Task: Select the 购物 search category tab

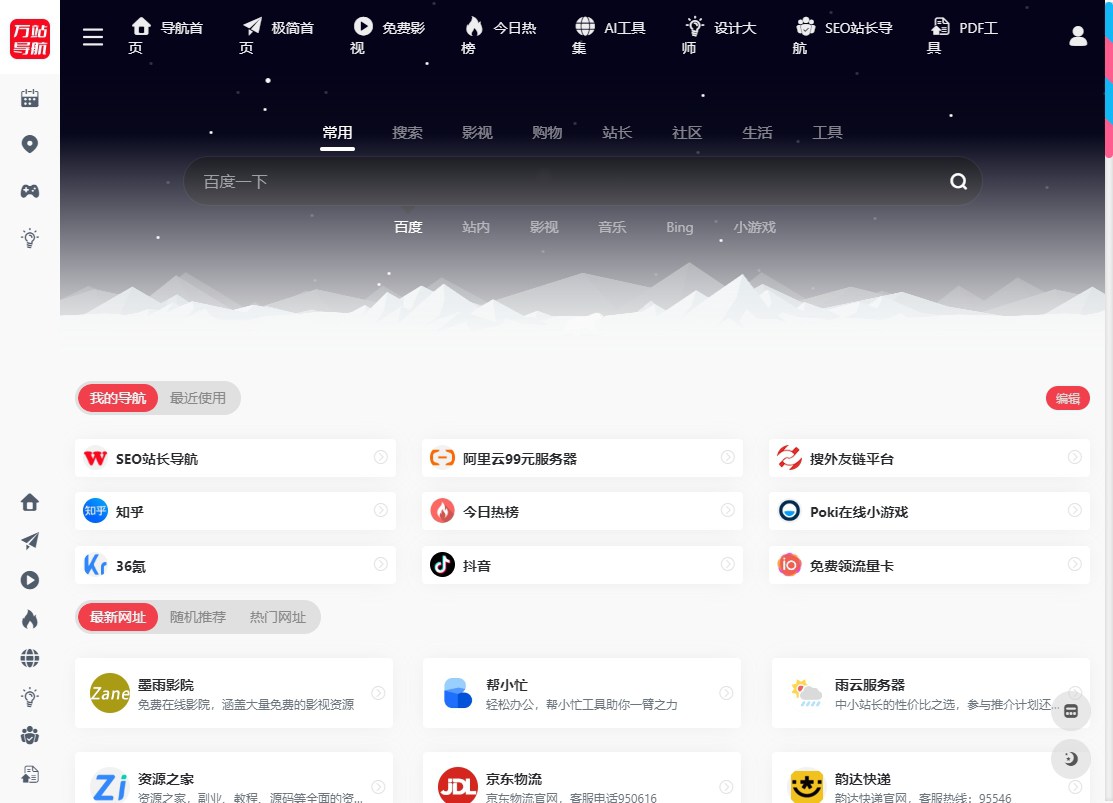Action: pyautogui.click(x=547, y=133)
